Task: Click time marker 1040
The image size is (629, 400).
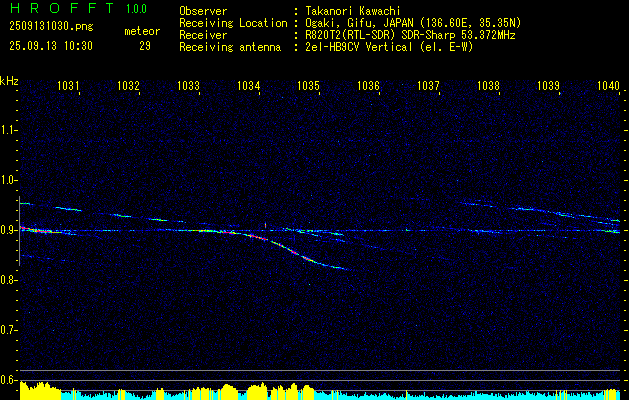Action: pos(608,85)
